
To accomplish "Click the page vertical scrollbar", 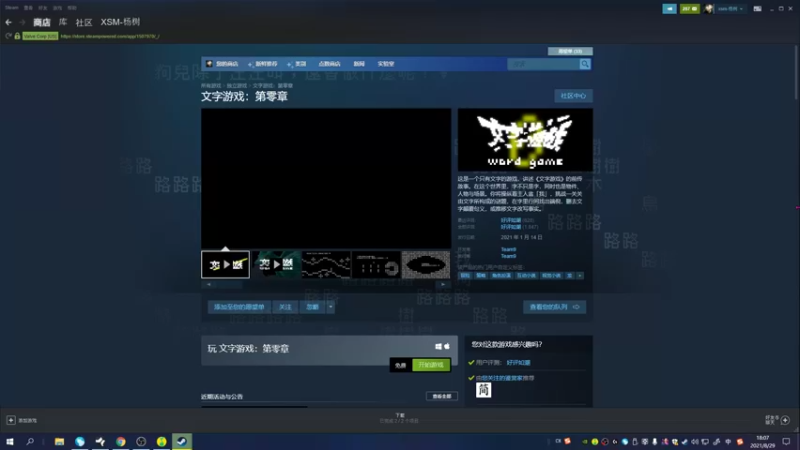I will 796,71.
